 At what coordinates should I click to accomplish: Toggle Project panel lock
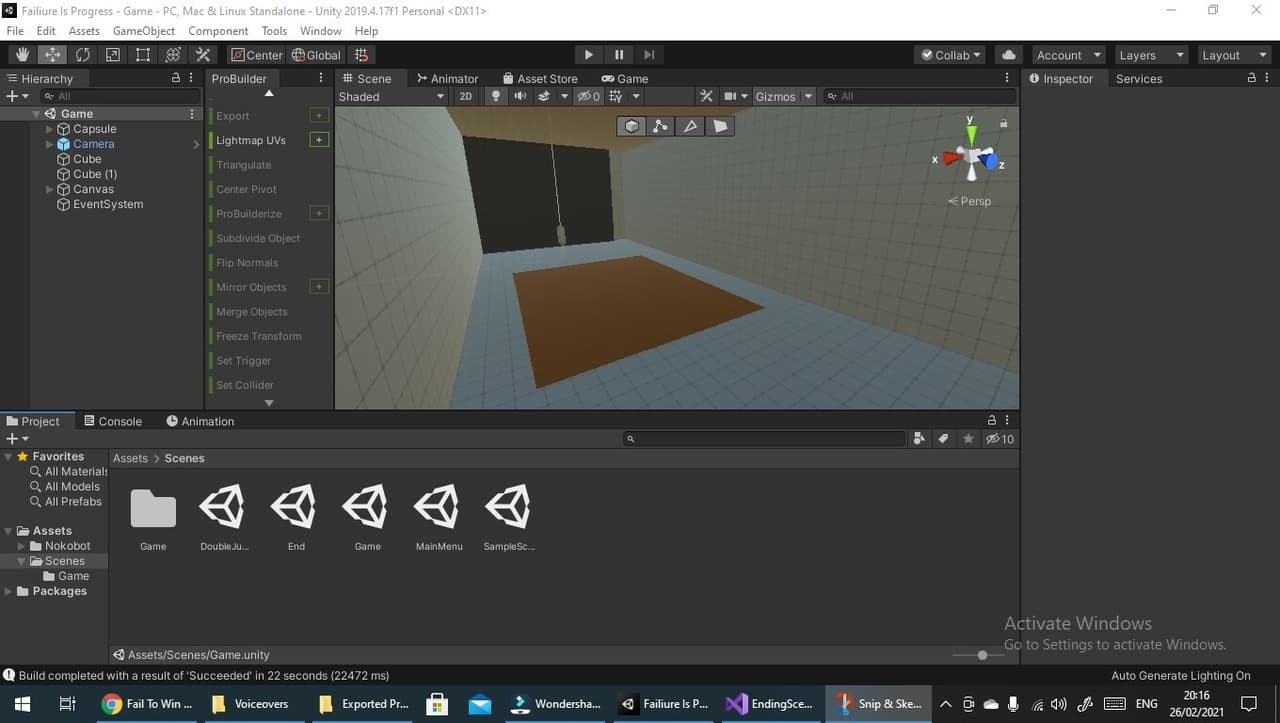point(991,421)
